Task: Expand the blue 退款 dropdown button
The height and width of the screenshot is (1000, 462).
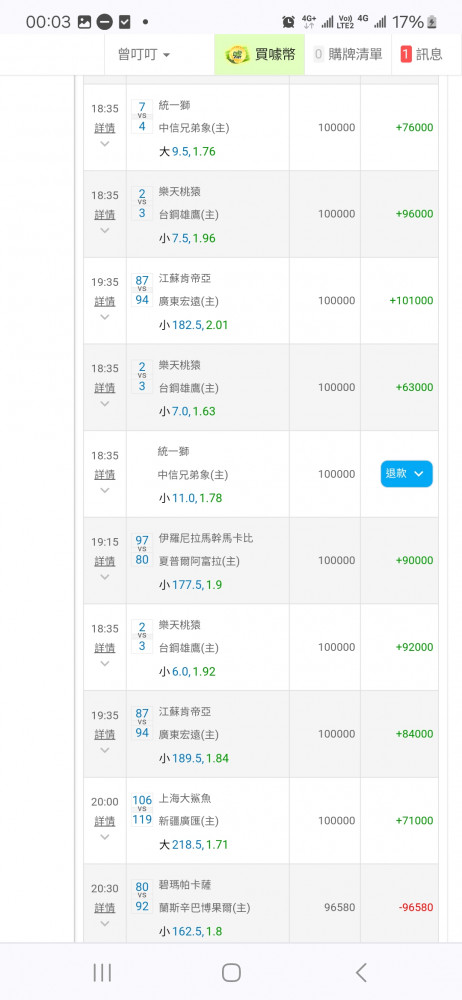Action: tap(406, 474)
